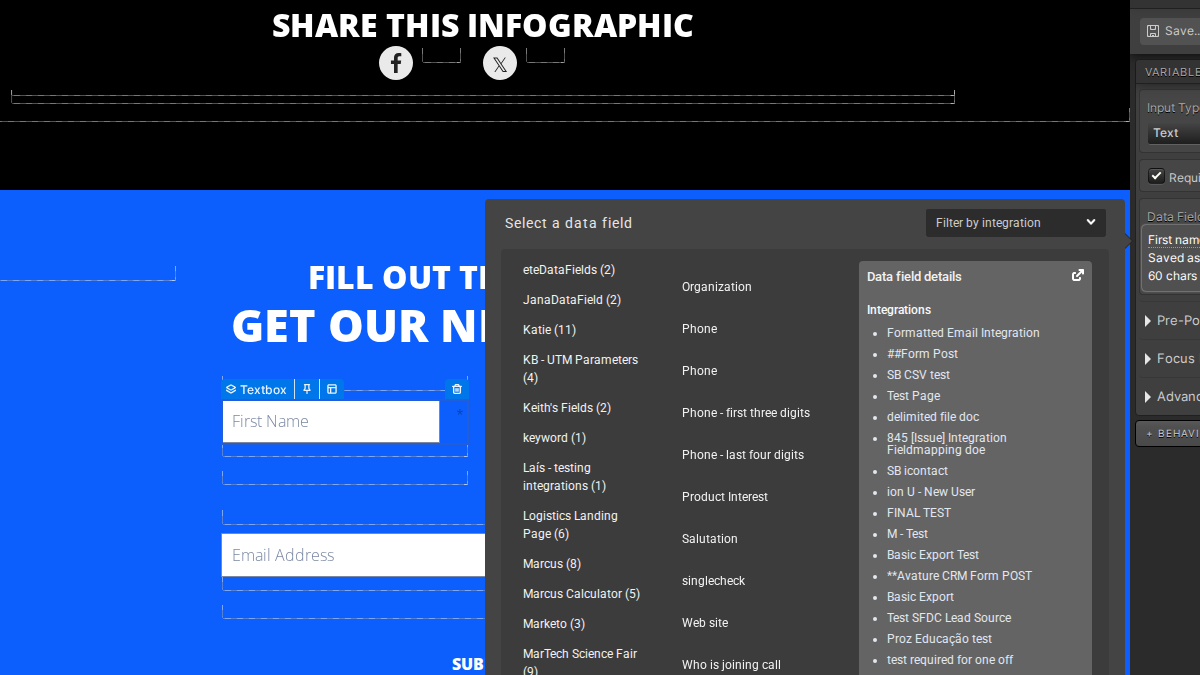Open data field details in new window
The image size is (1200, 675).
pos(1078,276)
